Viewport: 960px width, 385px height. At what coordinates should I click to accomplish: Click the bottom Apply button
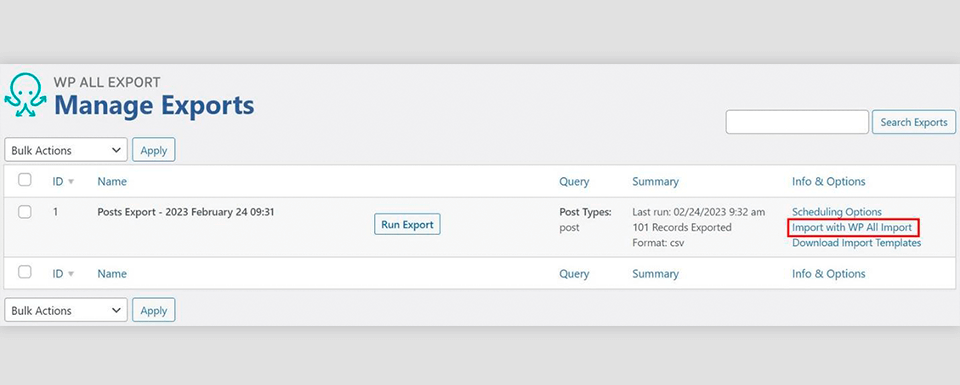[x=154, y=310]
